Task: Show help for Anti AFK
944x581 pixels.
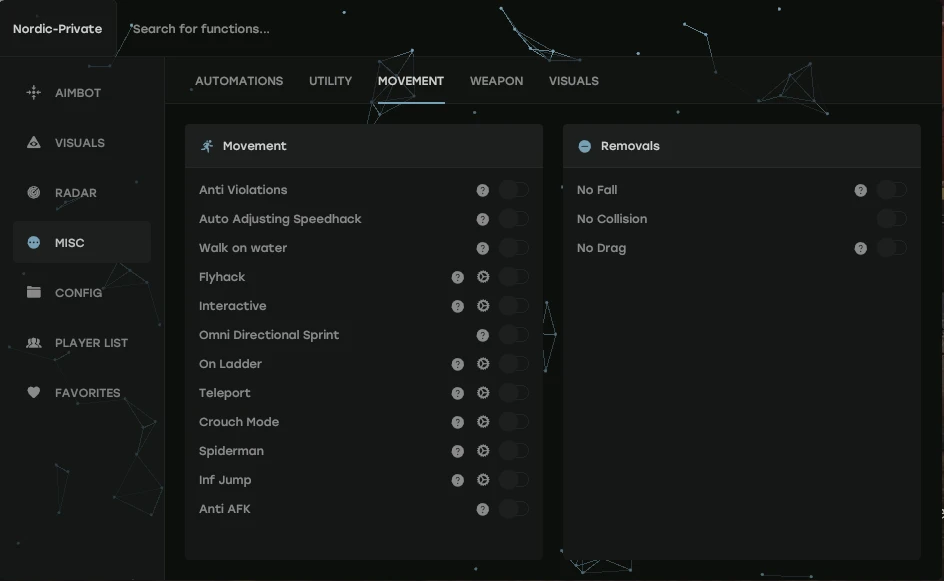Action: 483,509
